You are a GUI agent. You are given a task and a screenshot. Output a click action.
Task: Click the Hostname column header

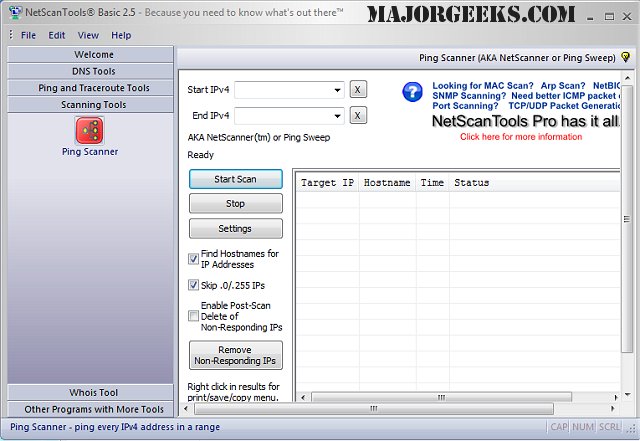click(x=387, y=183)
